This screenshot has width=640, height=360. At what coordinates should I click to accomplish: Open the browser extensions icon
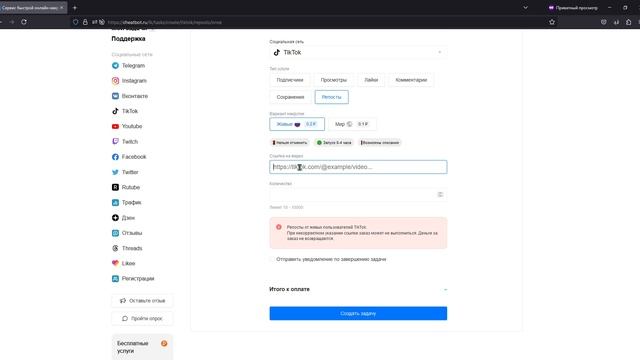[x=629, y=22]
